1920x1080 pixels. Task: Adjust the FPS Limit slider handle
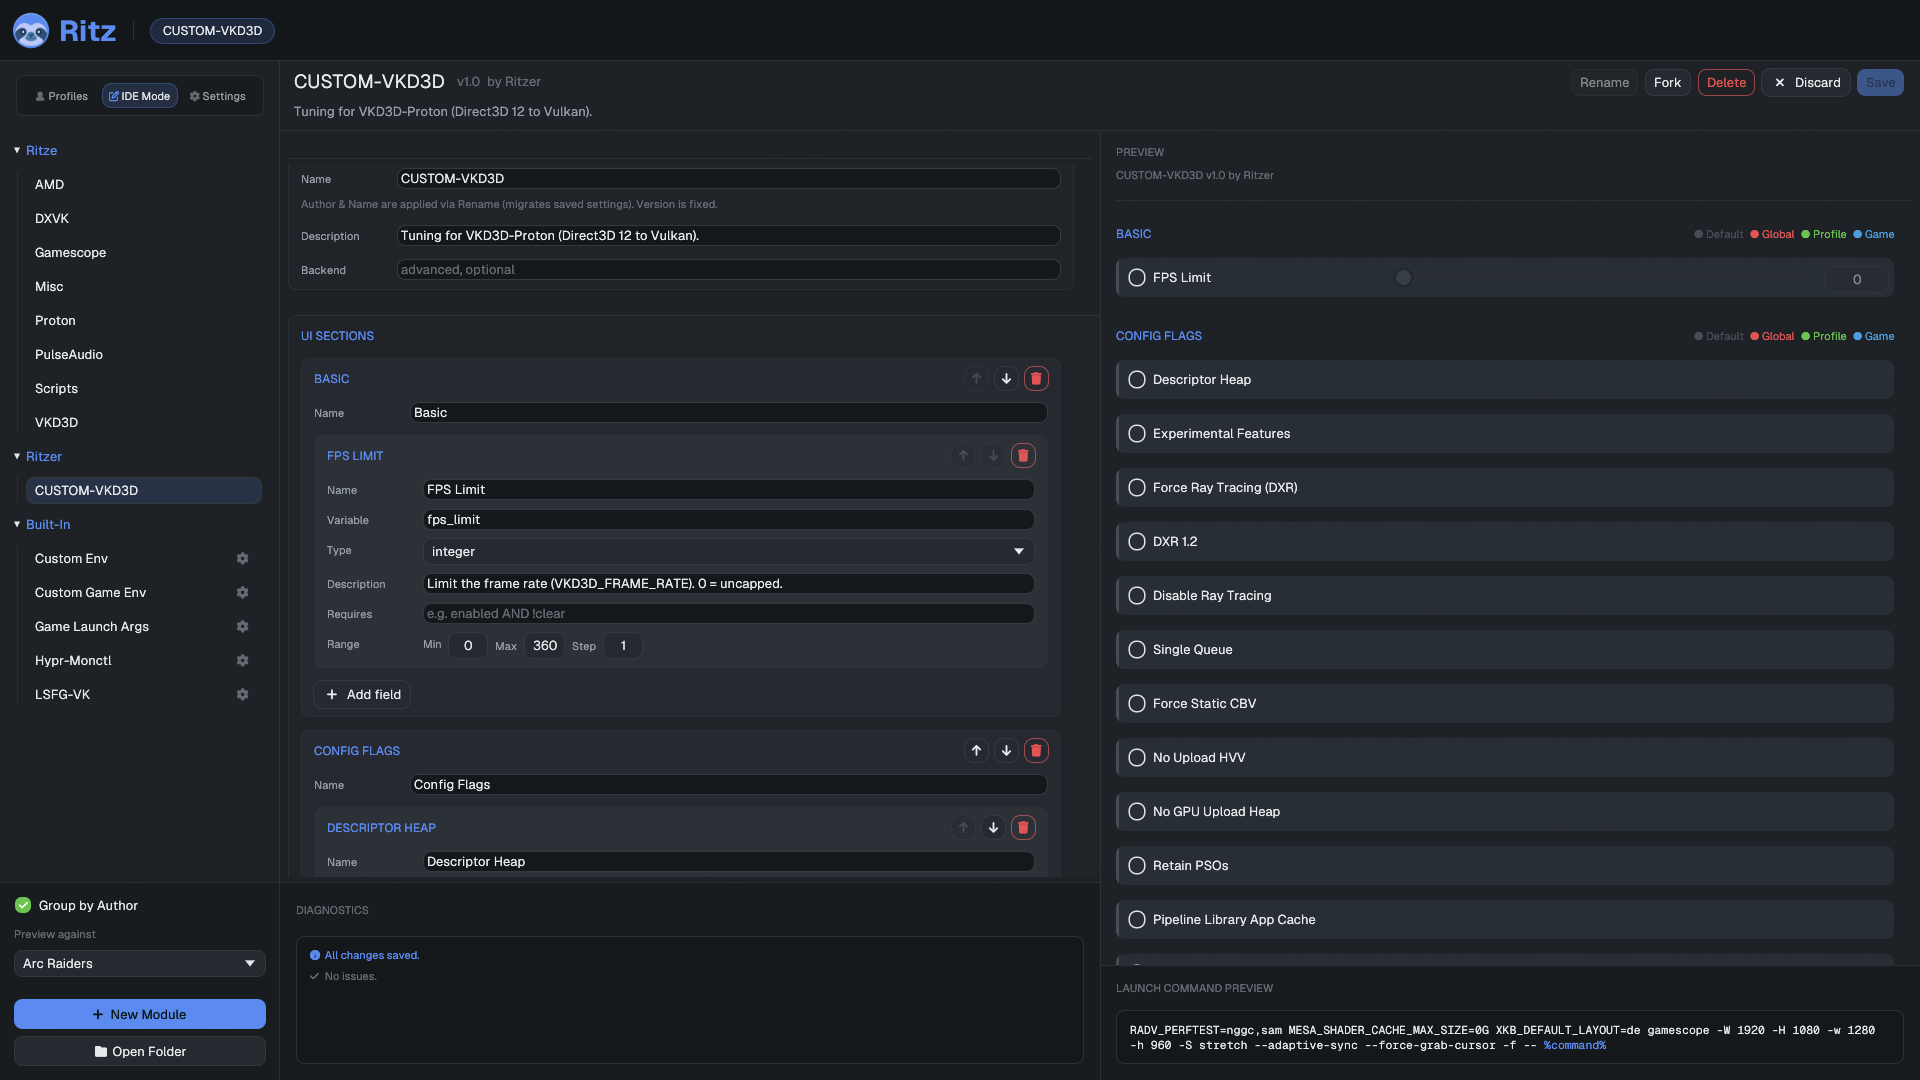(1403, 278)
